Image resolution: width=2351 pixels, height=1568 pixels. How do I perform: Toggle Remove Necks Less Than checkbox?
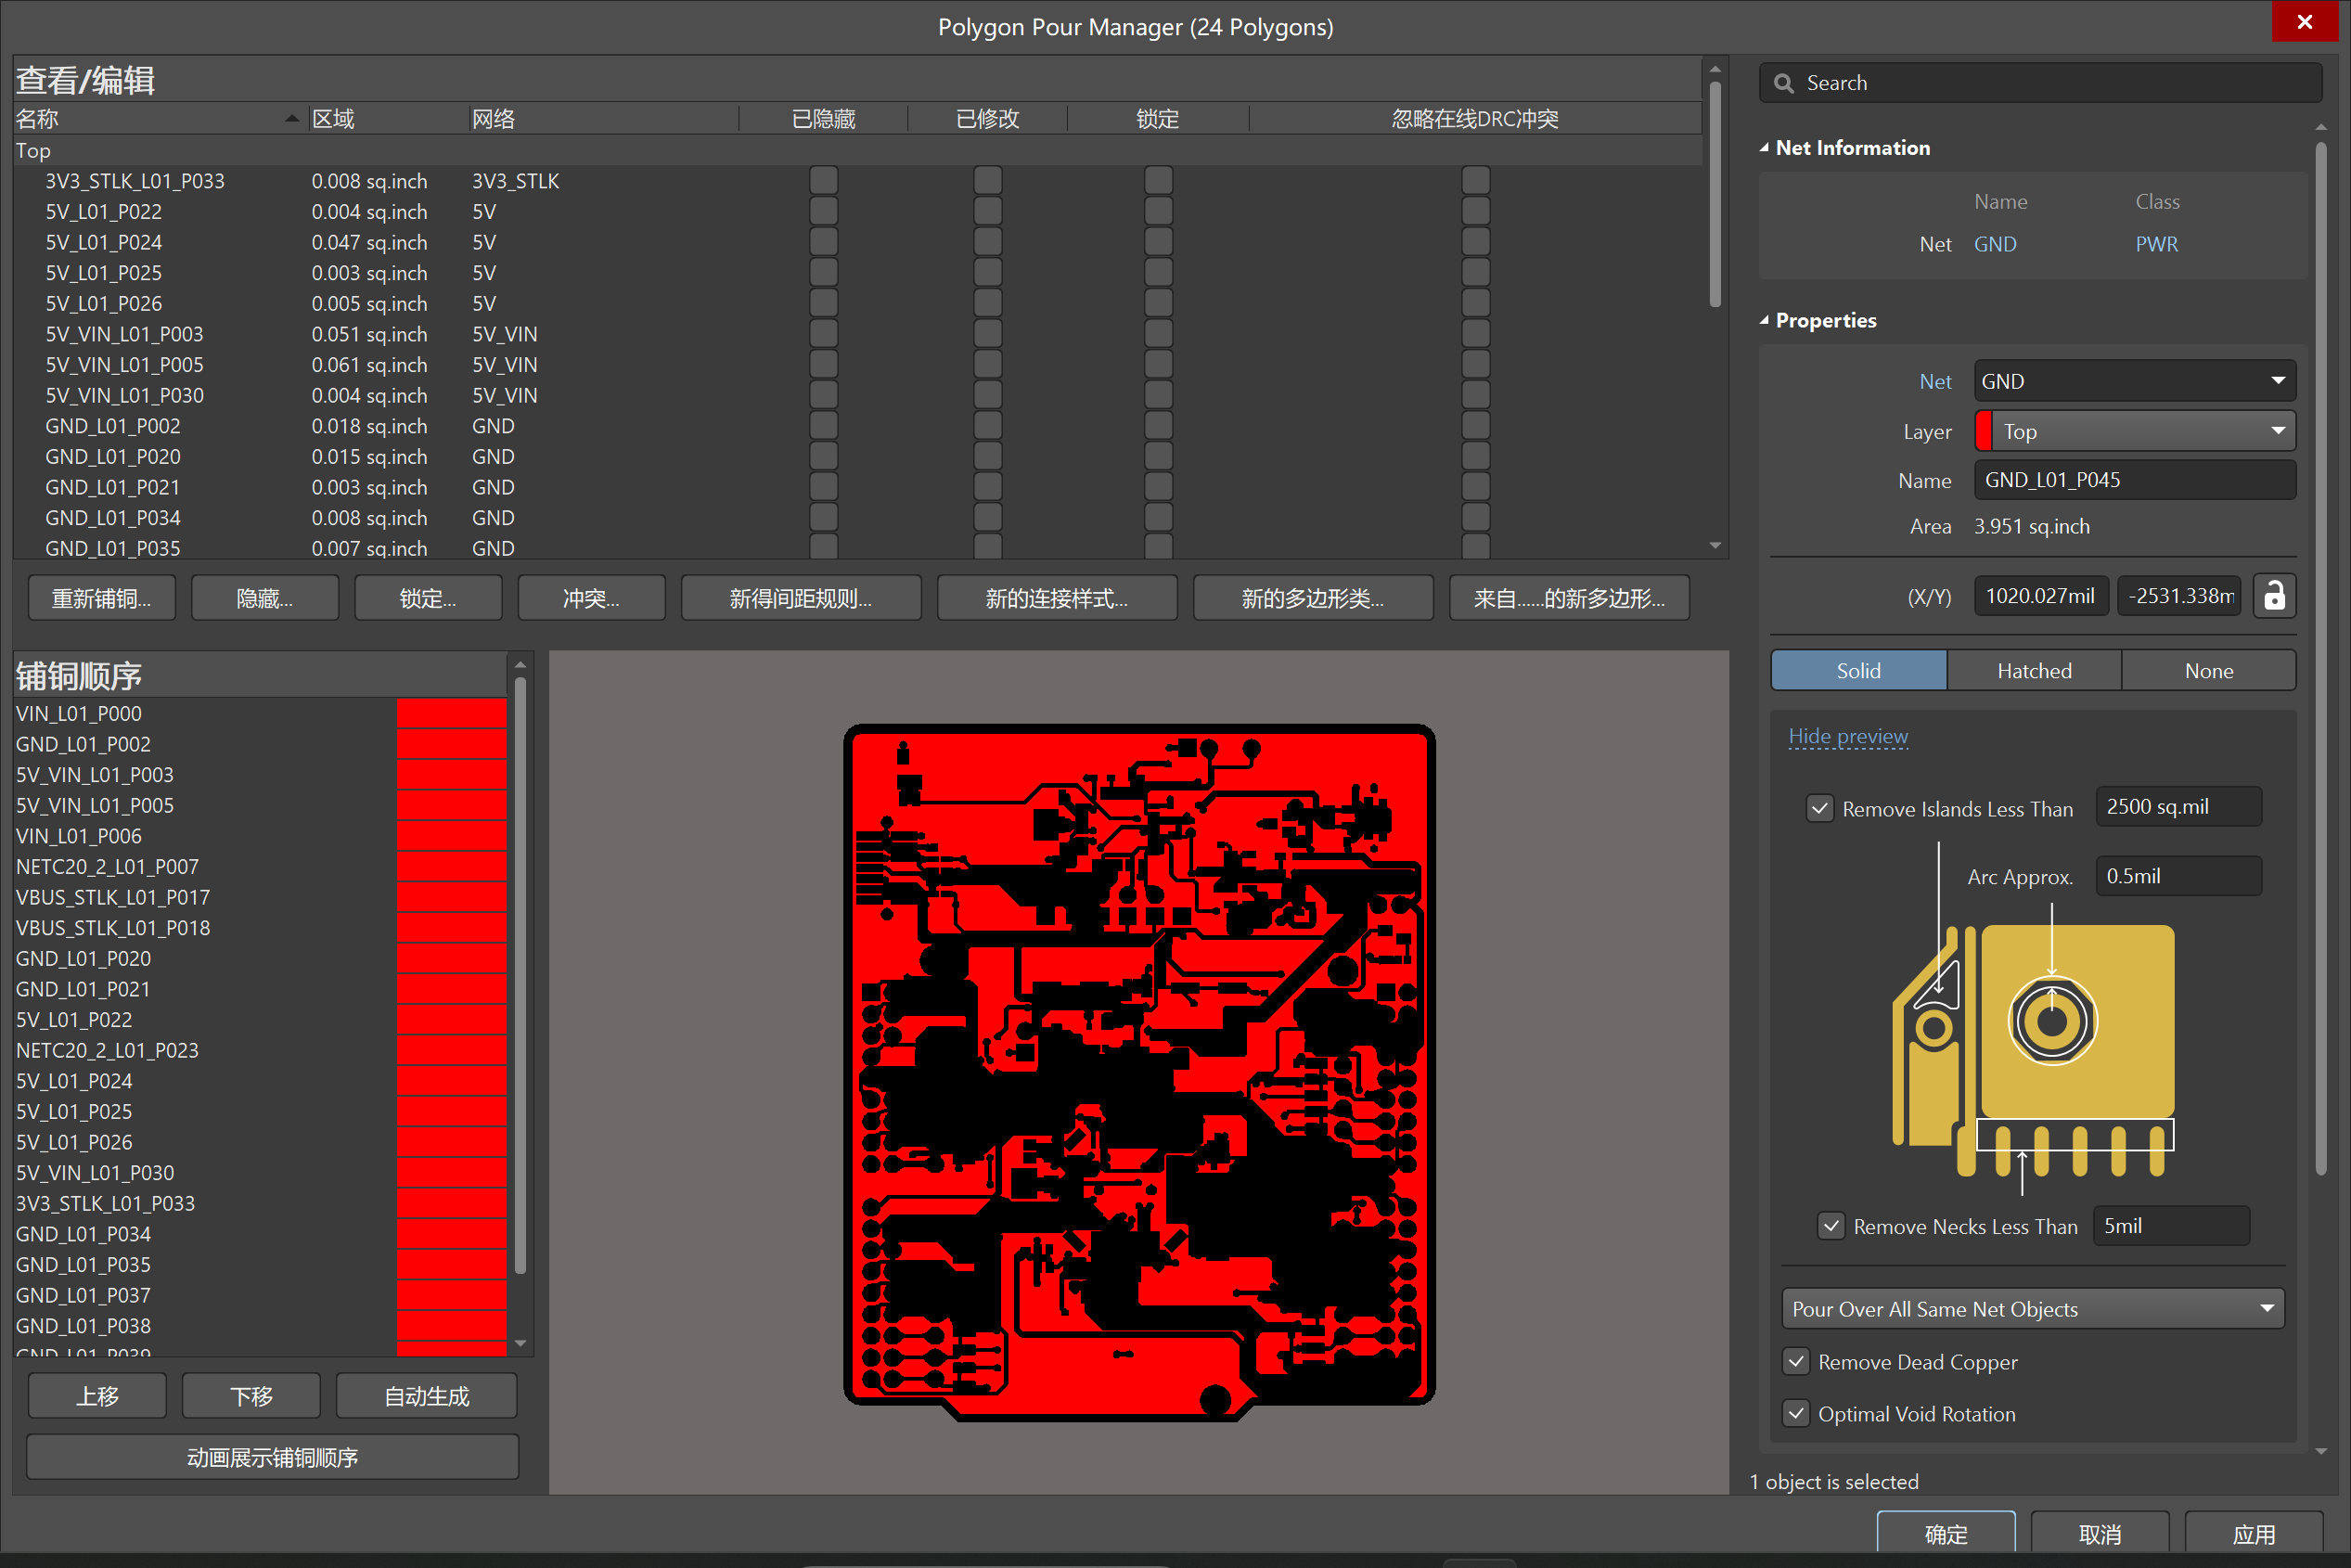pos(1830,1227)
